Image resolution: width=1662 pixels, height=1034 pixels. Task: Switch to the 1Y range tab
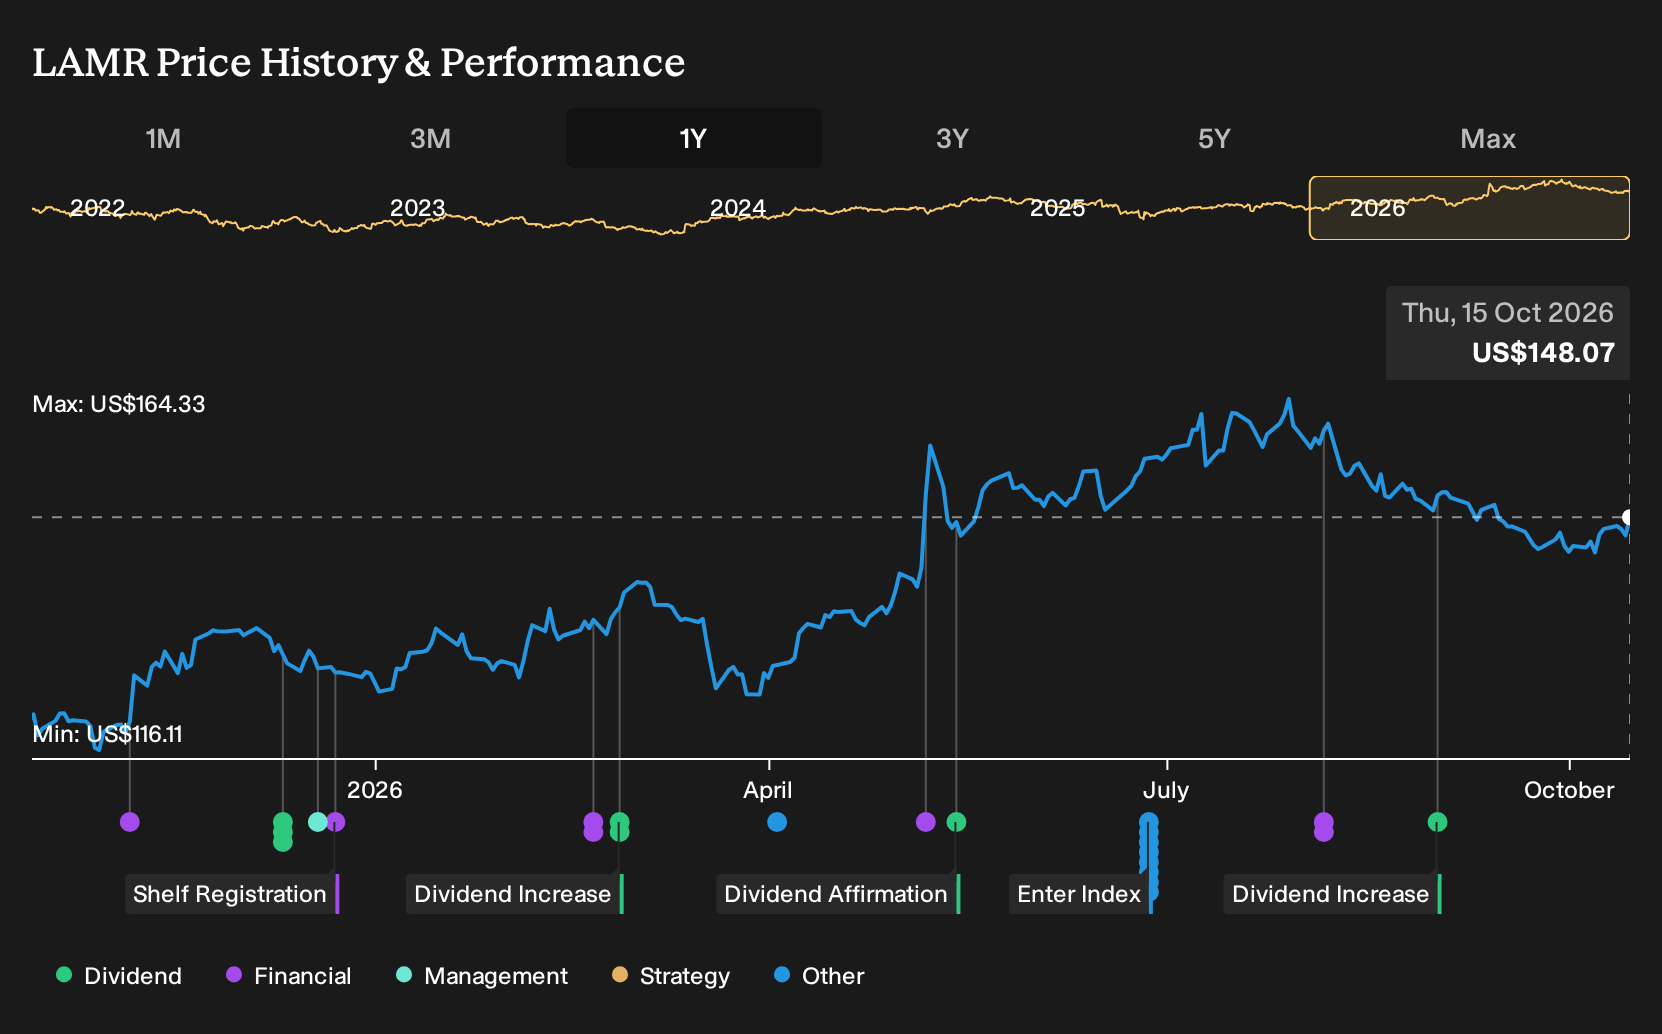(694, 138)
